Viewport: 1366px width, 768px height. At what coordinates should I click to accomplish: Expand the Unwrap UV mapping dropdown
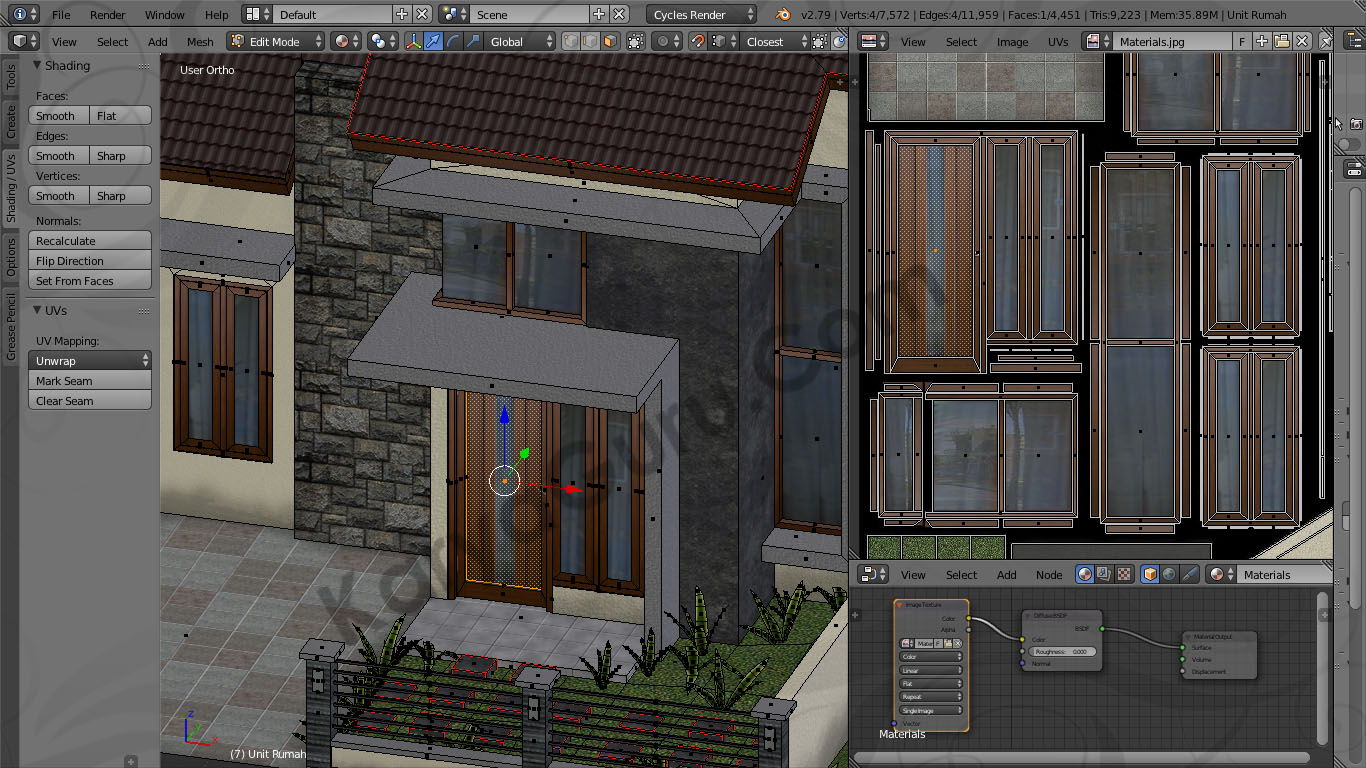(x=90, y=361)
